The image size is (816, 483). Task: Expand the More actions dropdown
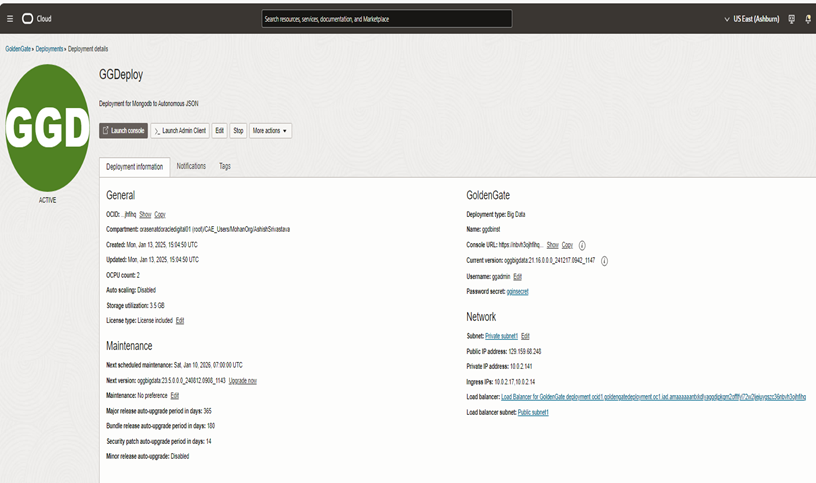point(270,131)
